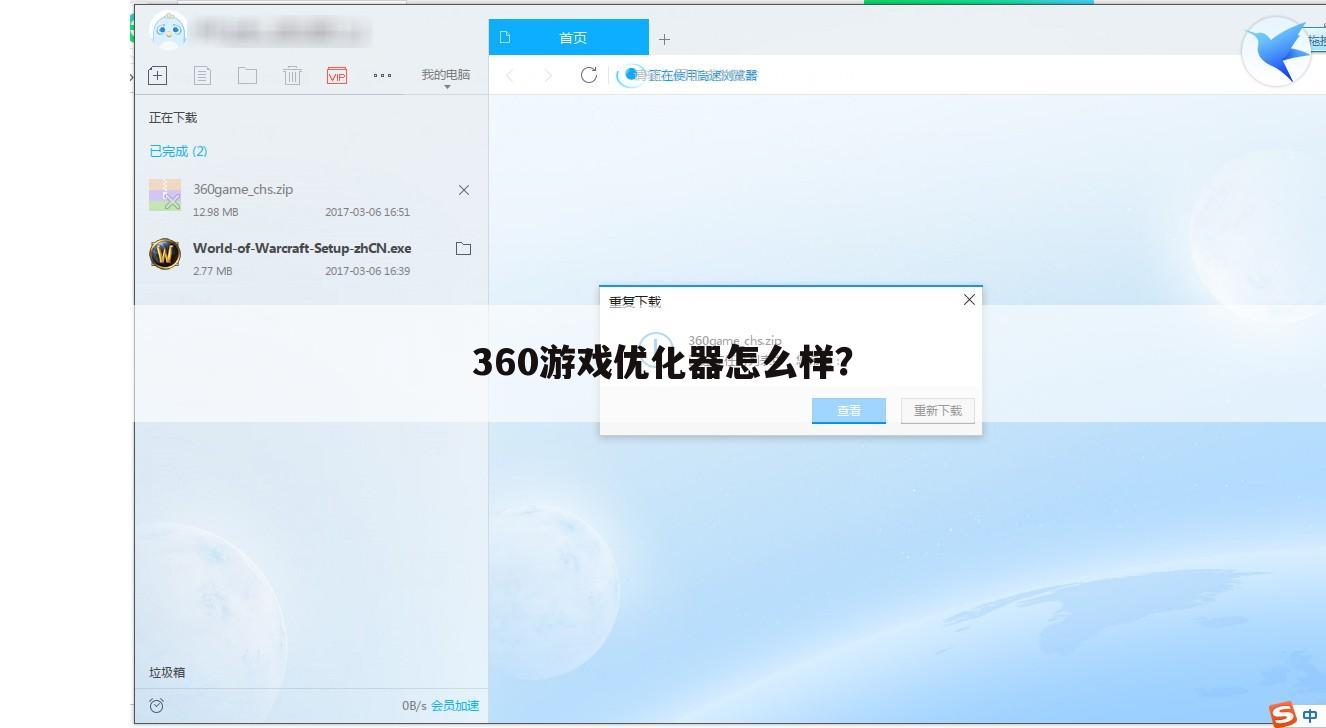
Task: Click the 会员加速 link
Action: [x=455, y=706]
